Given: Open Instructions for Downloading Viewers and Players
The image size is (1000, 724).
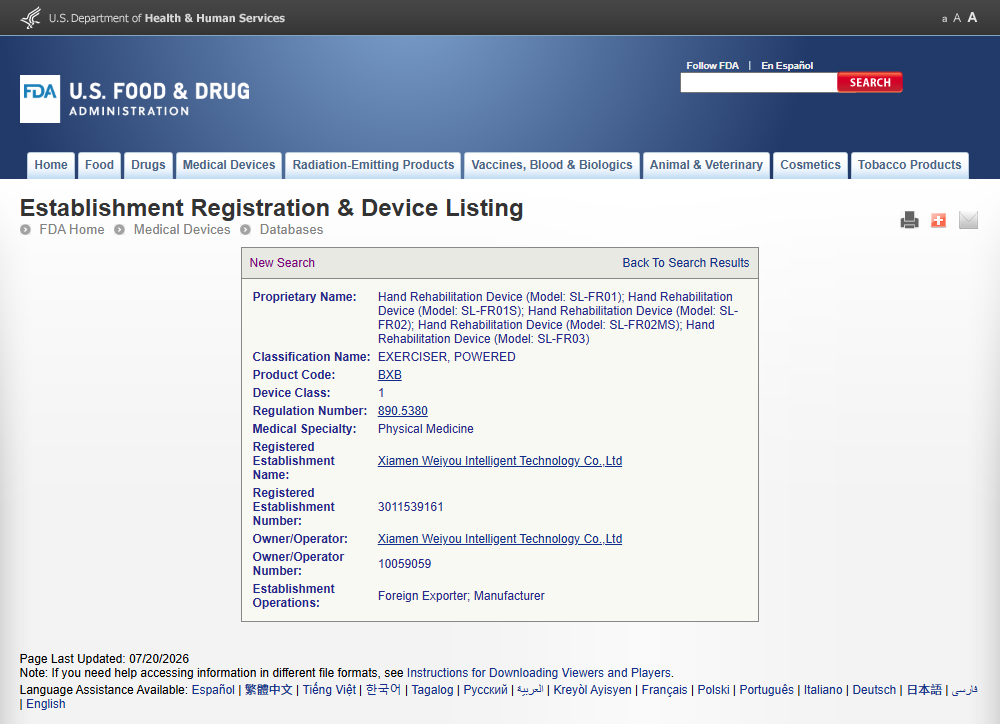Looking at the screenshot, I should 539,673.
